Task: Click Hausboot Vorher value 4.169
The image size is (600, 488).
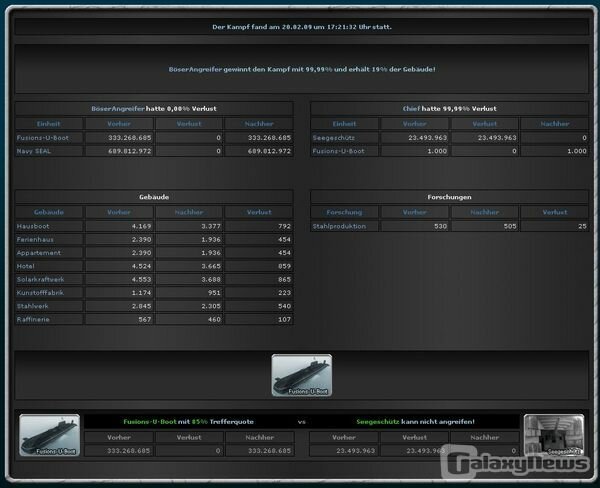Action: 141,226
